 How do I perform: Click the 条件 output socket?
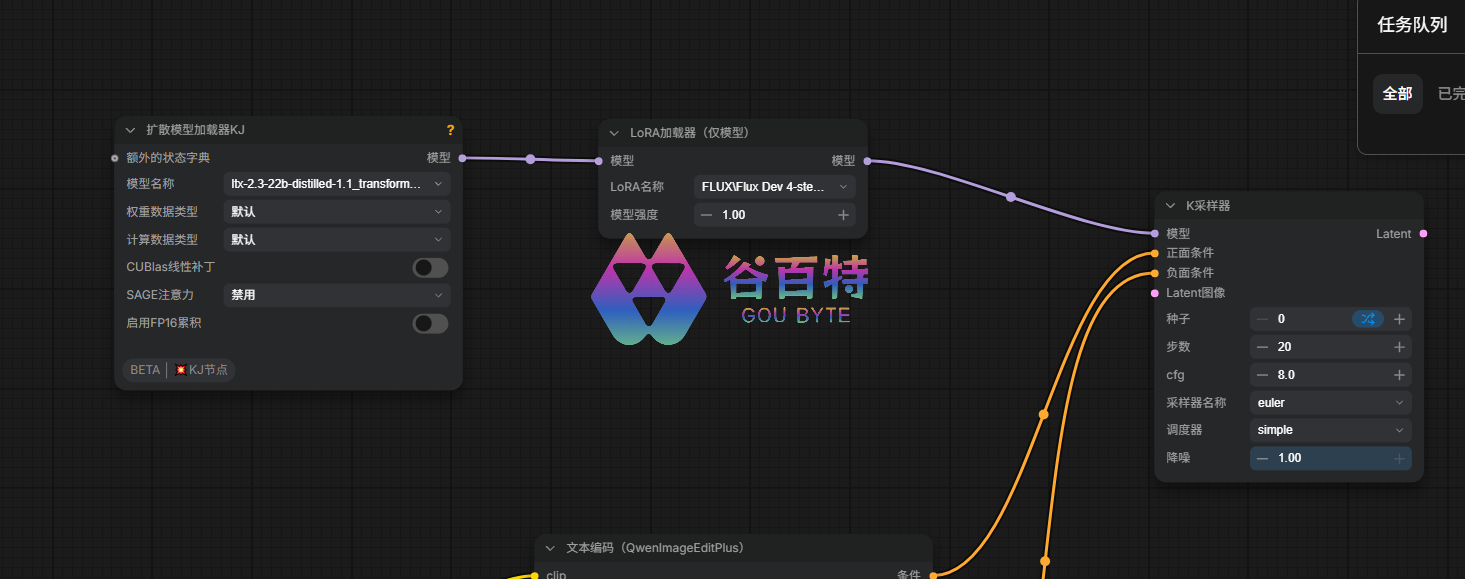[x=933, y=575]
